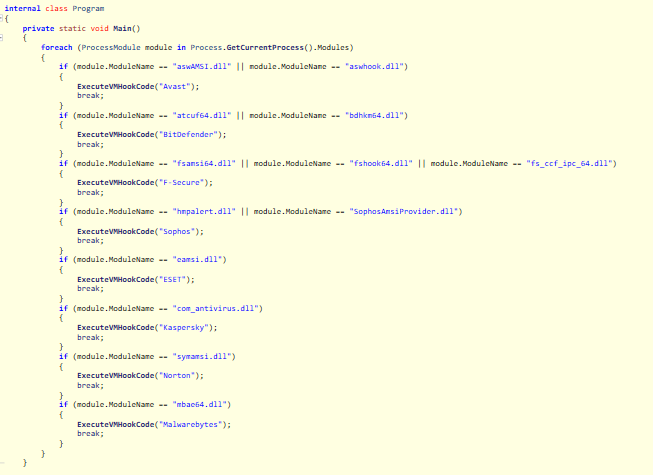Click the "Sophos" string argument

point(177,231)
